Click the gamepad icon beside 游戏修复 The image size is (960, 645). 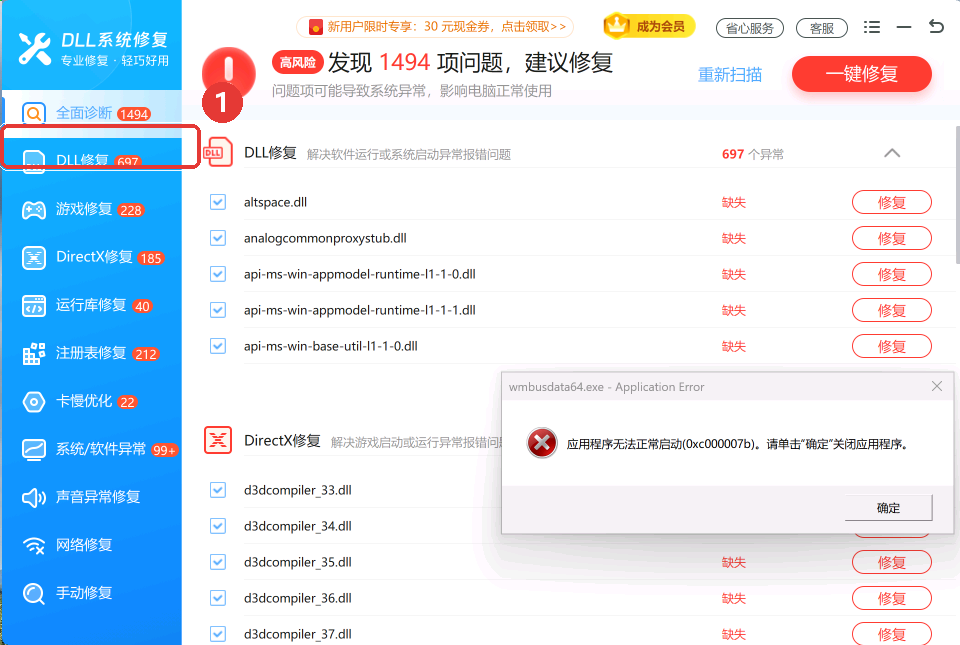coord(34,210)
